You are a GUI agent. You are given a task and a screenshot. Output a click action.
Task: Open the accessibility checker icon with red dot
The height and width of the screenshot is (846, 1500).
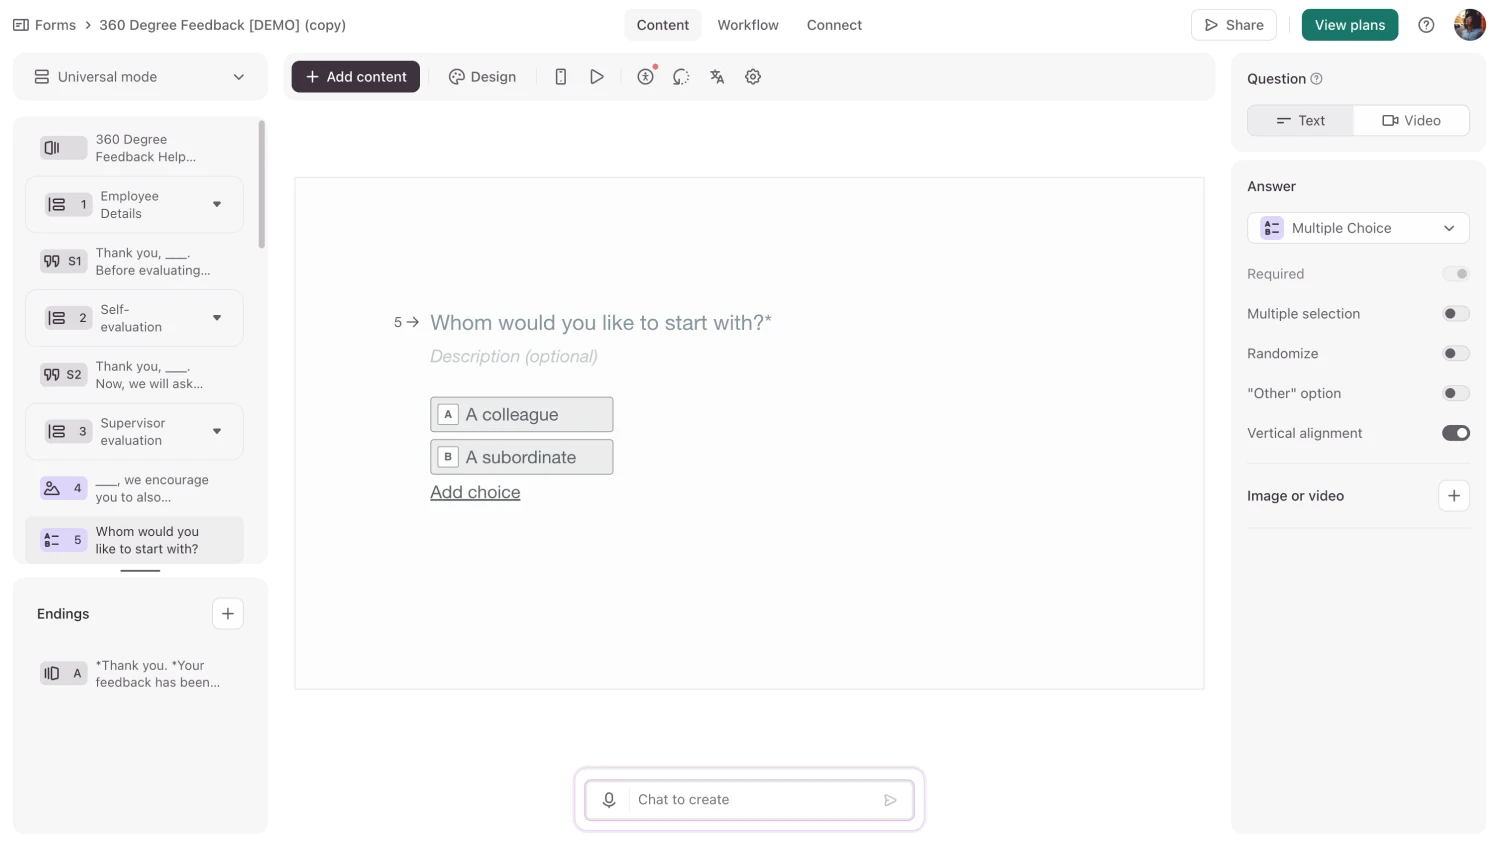(645, 76)
